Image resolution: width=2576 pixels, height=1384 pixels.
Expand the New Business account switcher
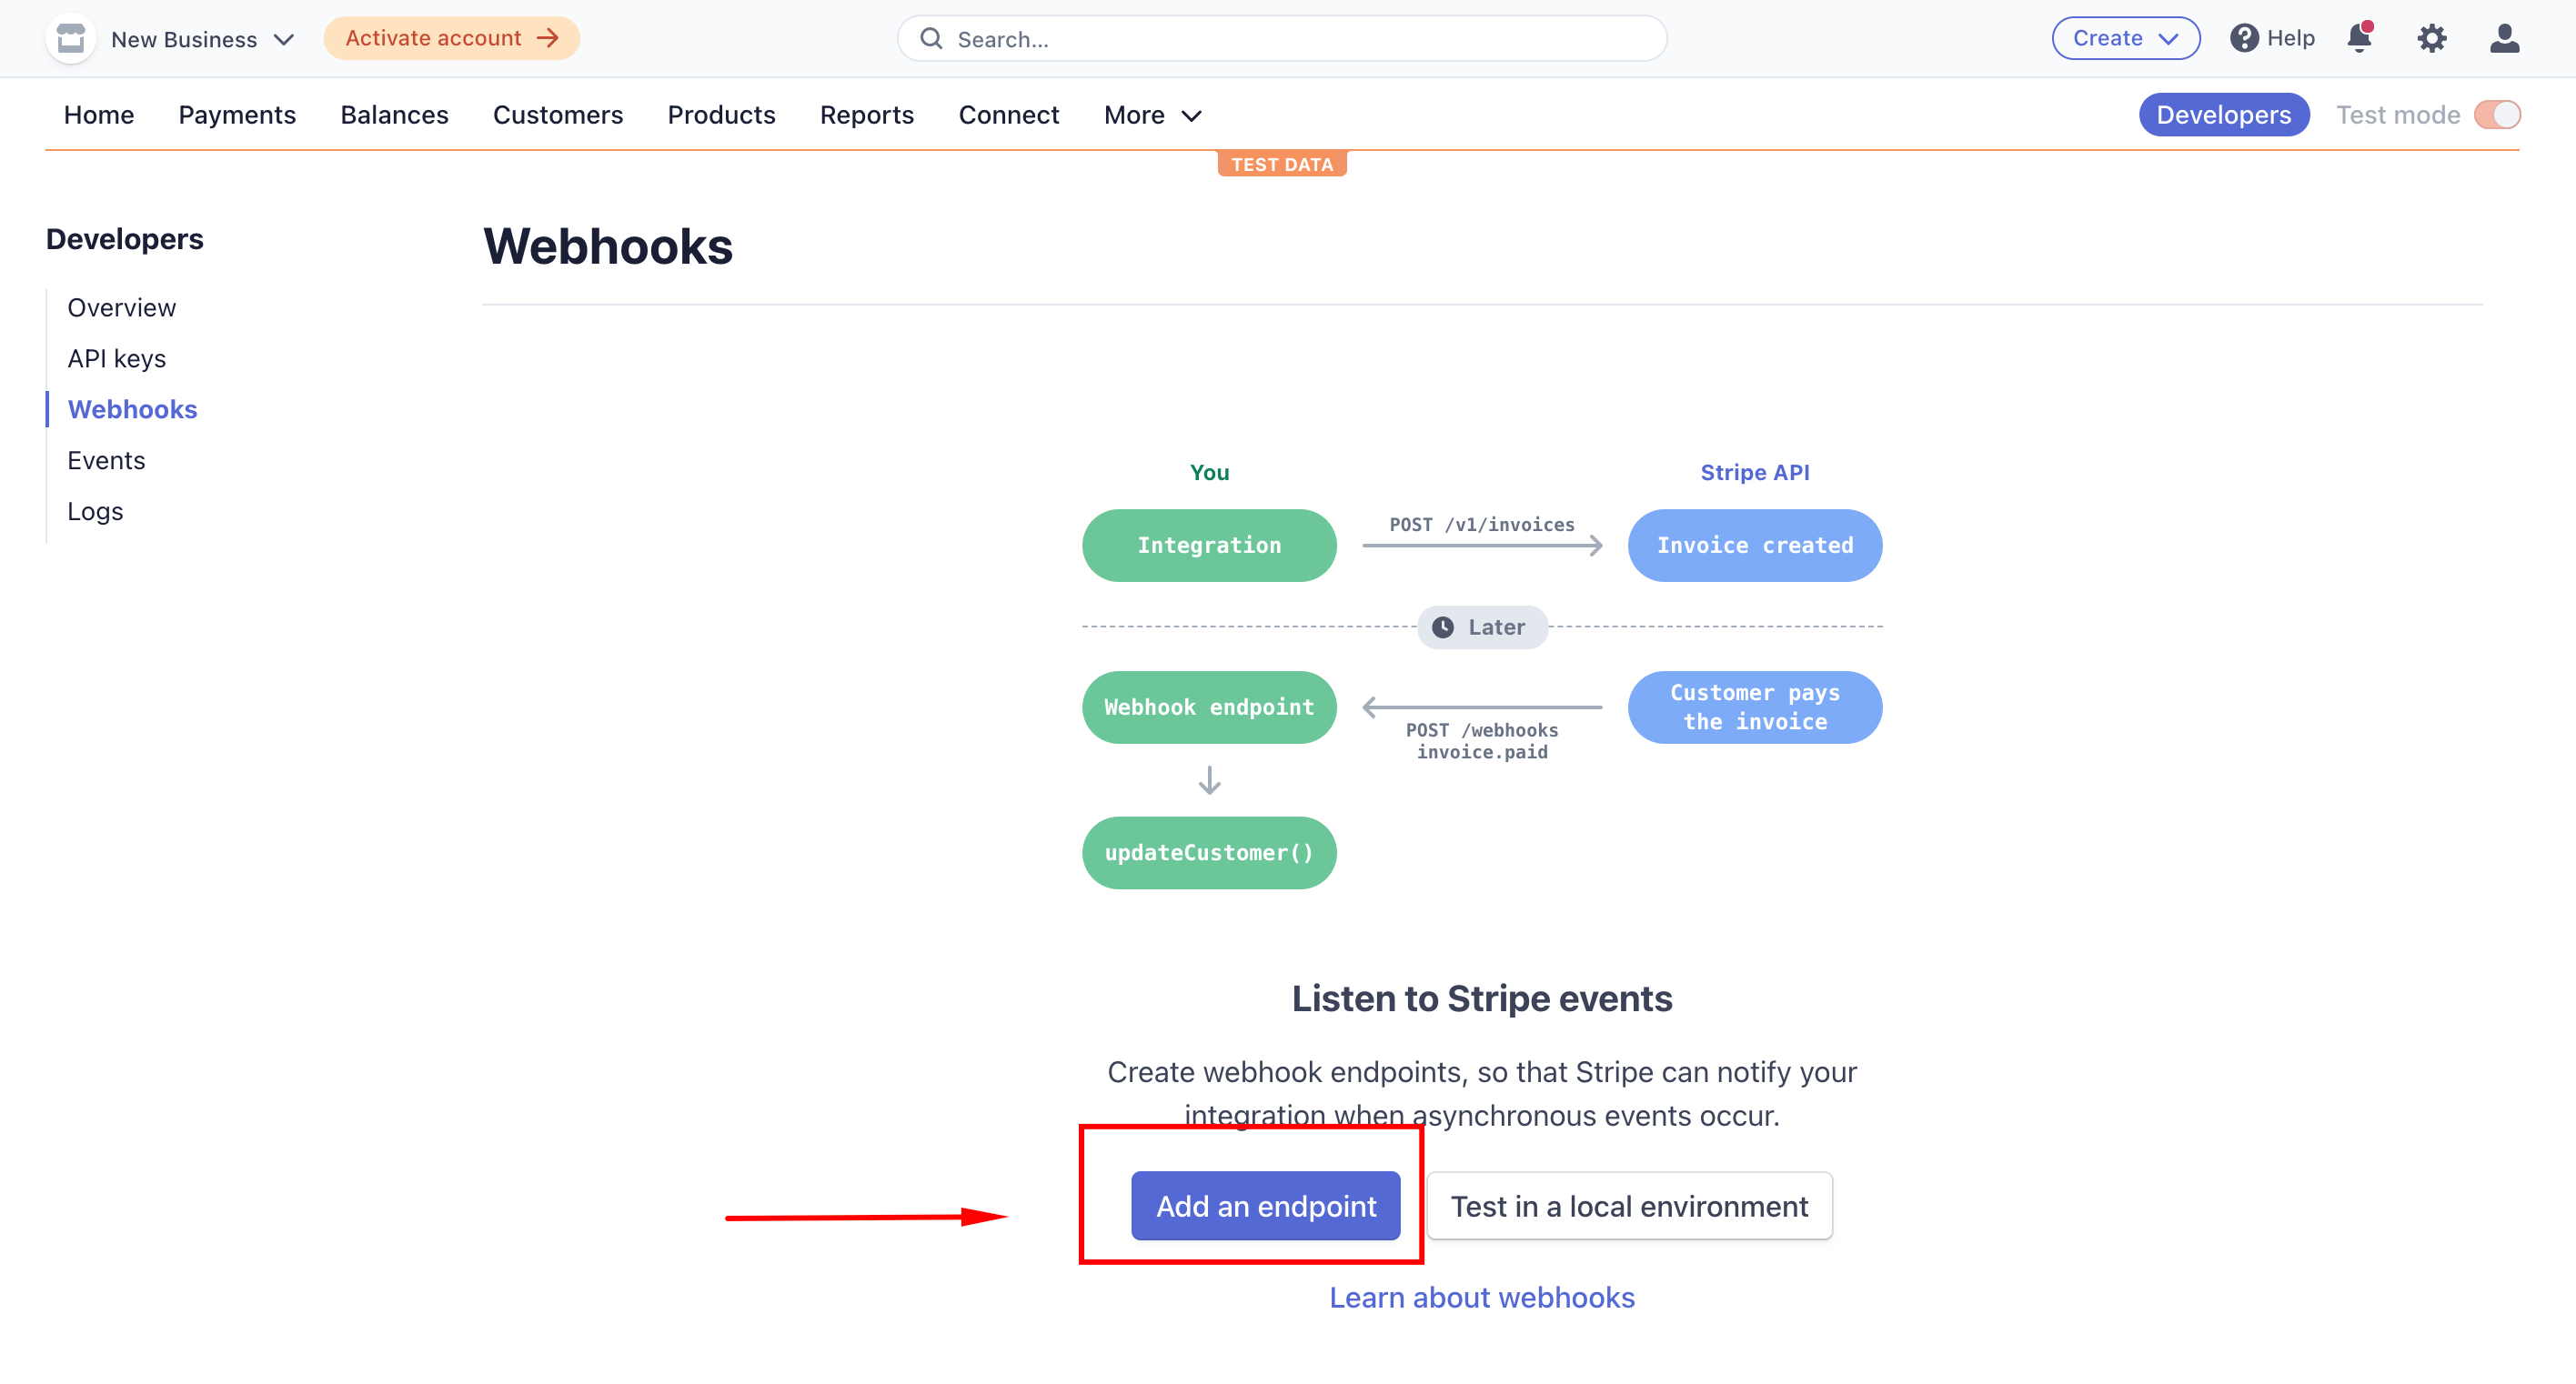tap(200, 39)
